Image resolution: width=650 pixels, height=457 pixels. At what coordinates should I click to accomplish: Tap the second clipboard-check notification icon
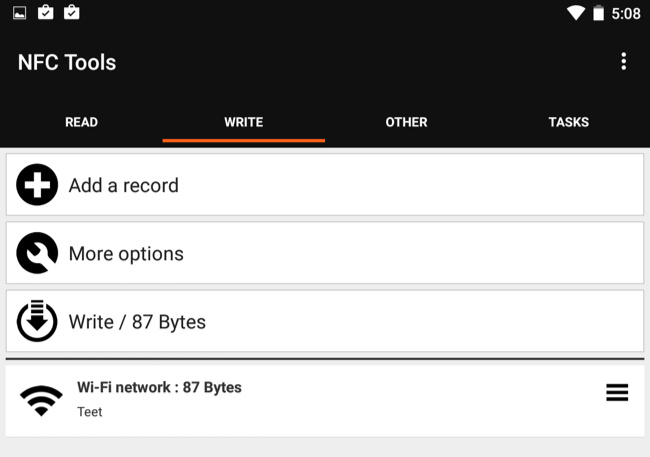pos(71,13)
